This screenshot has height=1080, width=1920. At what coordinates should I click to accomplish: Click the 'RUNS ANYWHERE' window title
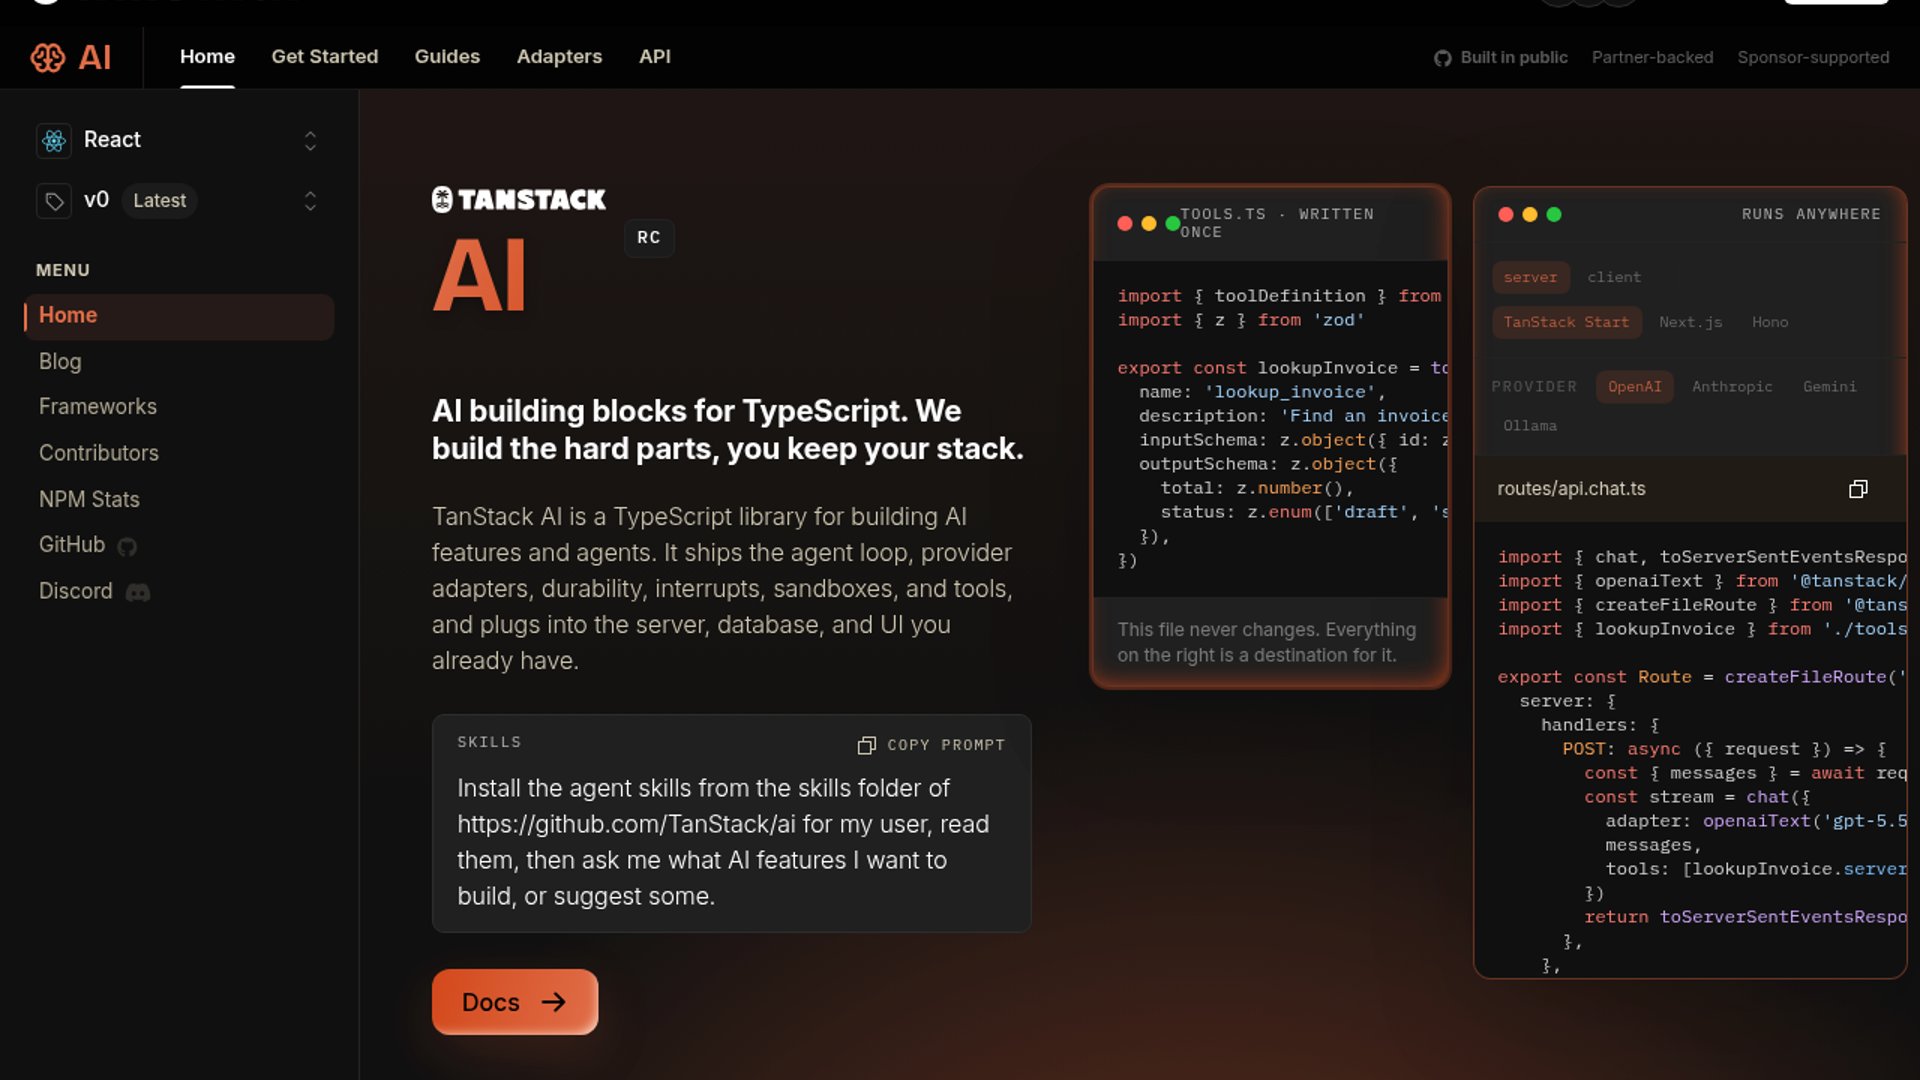[1811, 214]
